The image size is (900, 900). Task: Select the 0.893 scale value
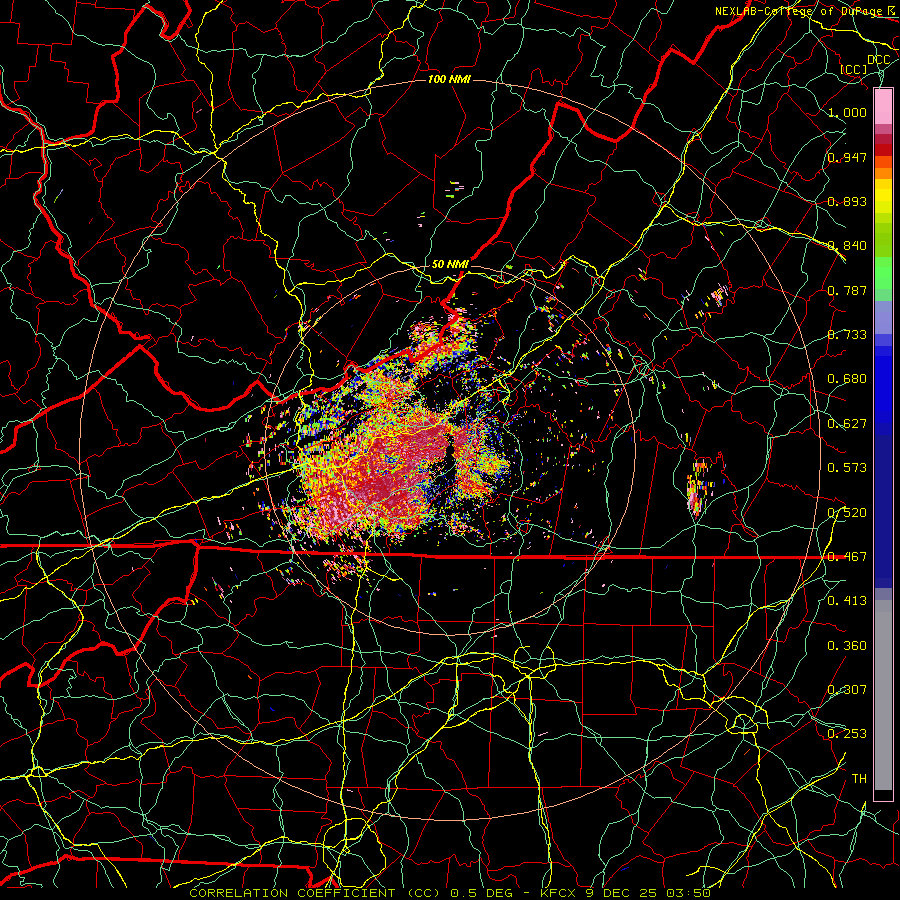pos(847,201)
